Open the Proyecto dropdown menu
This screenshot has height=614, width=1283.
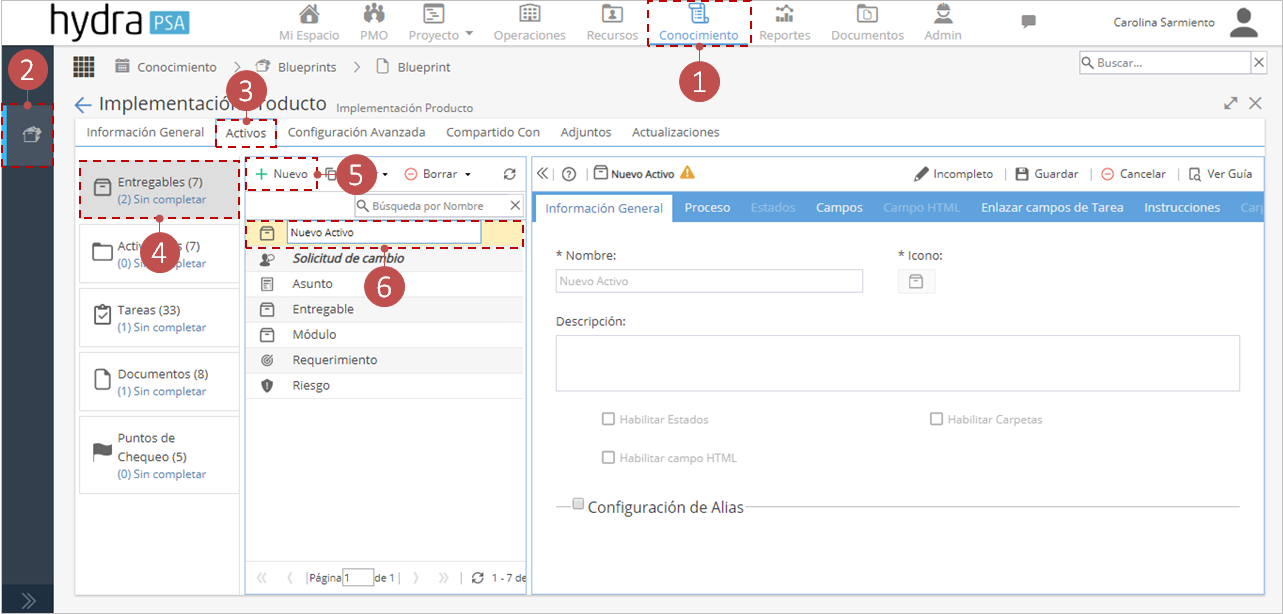click(x=441, y=35)
